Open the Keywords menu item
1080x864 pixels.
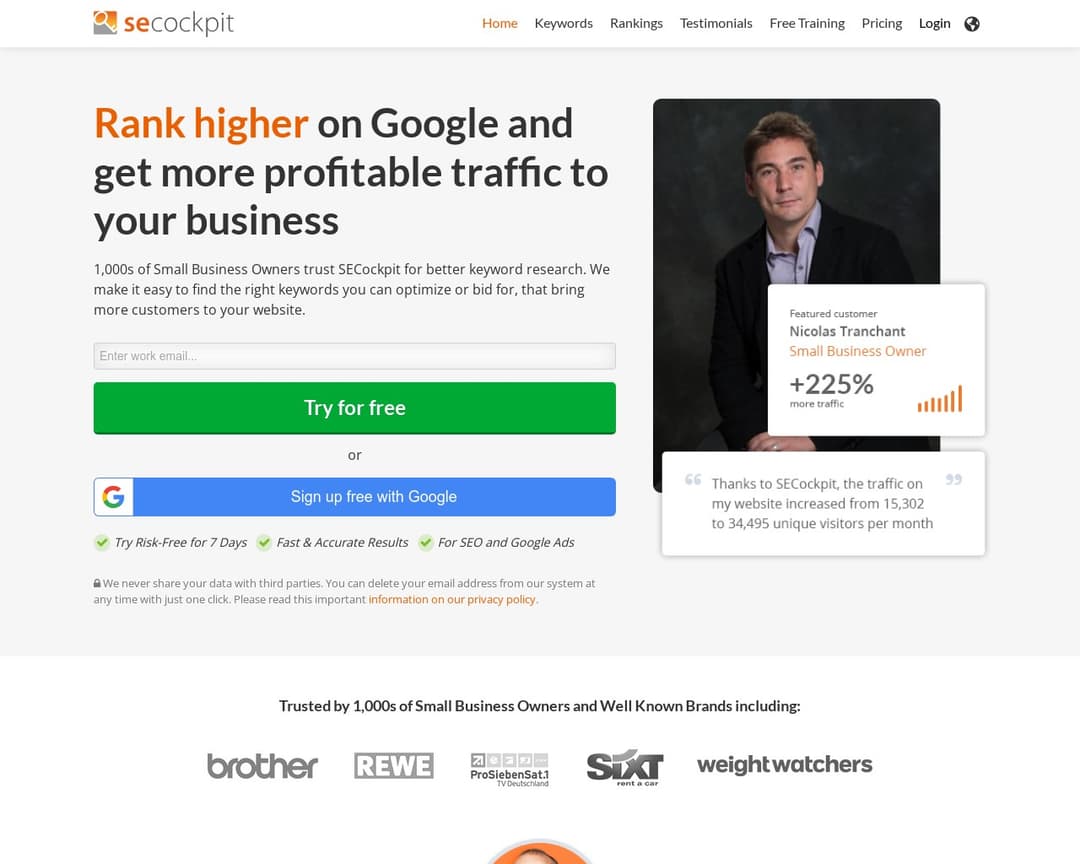click(x=563, y=23)
